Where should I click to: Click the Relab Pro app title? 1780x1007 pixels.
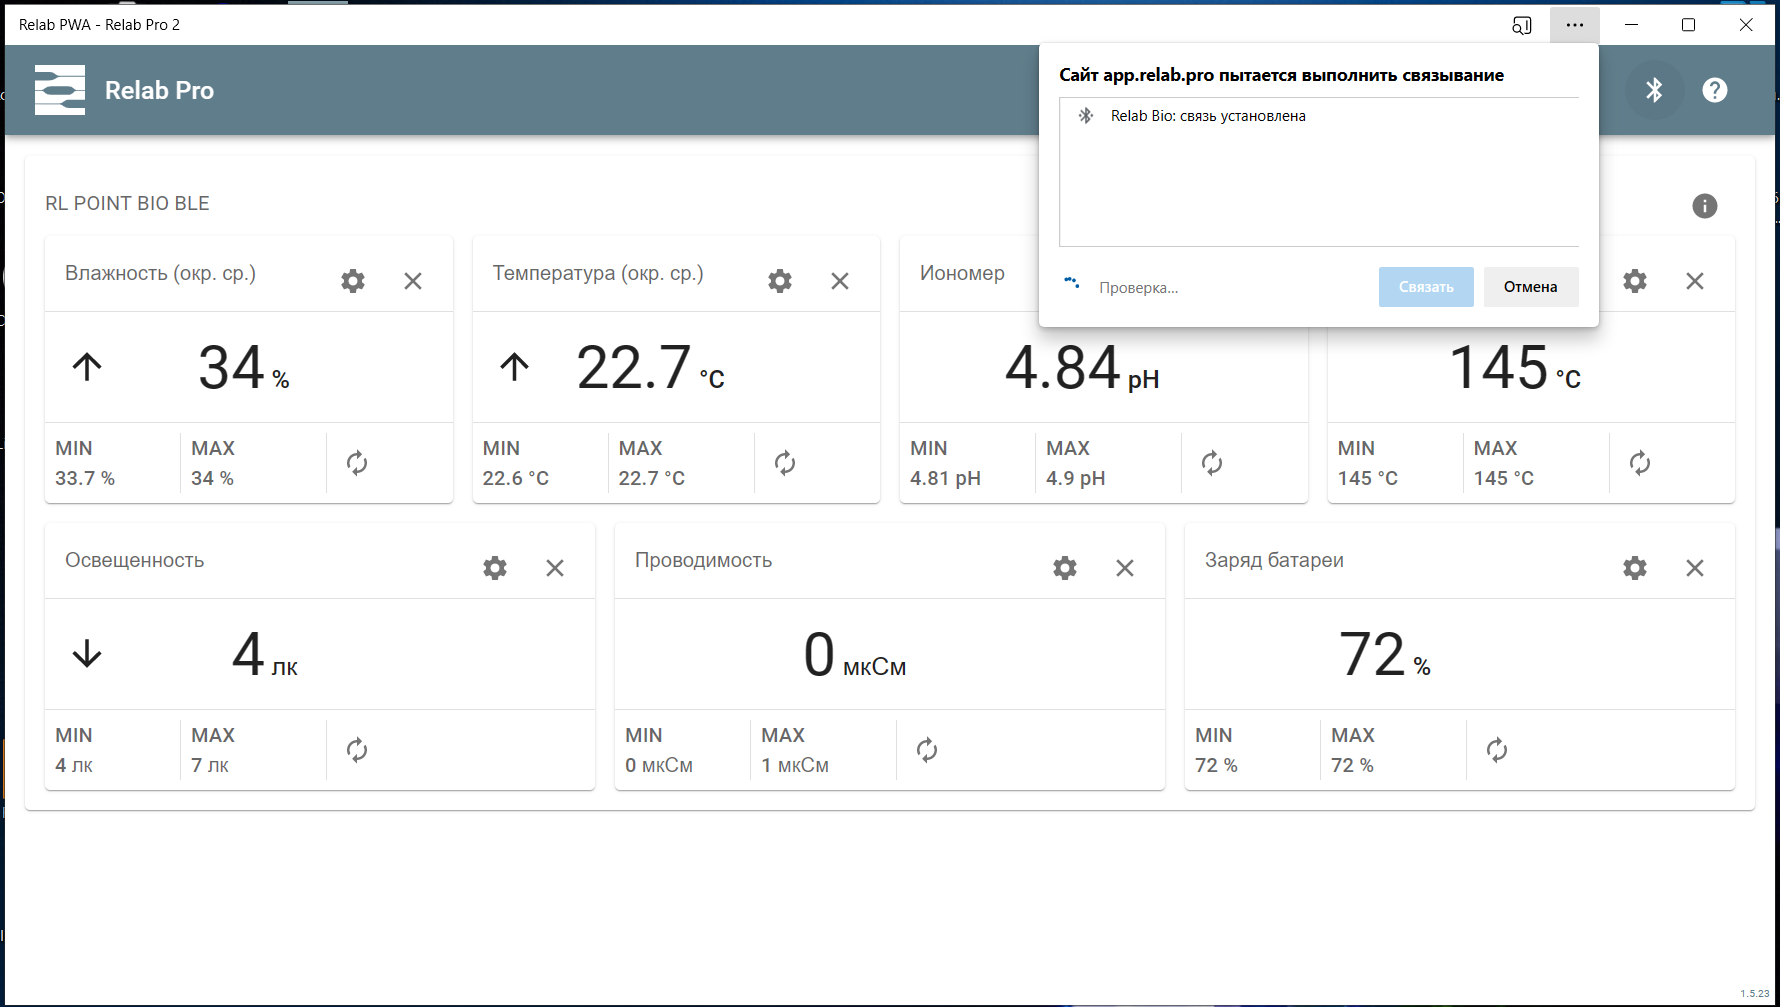click(159, 90)
